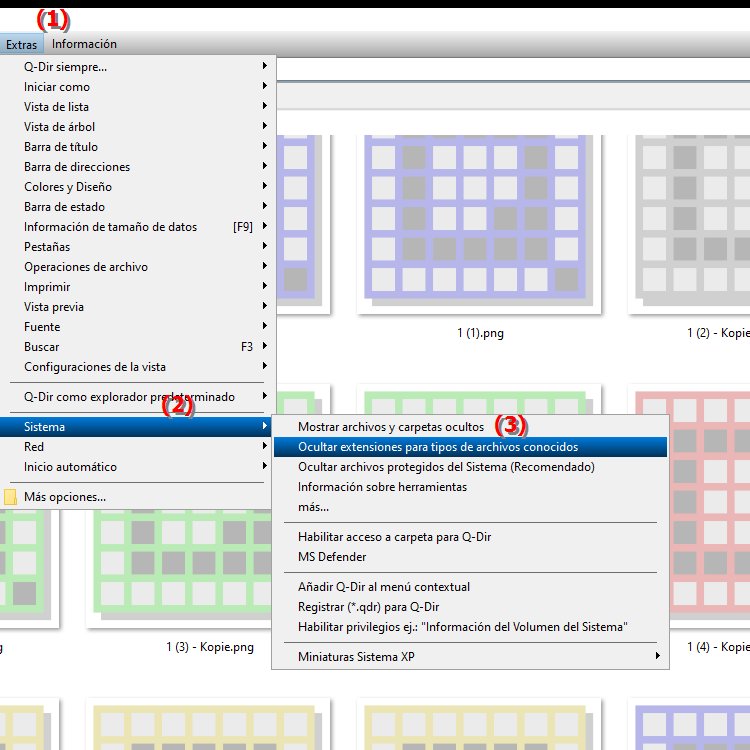This screenshot has height=750, width=750.
Task: Click the arrow beside Q-Dir siempre...
Action: (265, 66)
